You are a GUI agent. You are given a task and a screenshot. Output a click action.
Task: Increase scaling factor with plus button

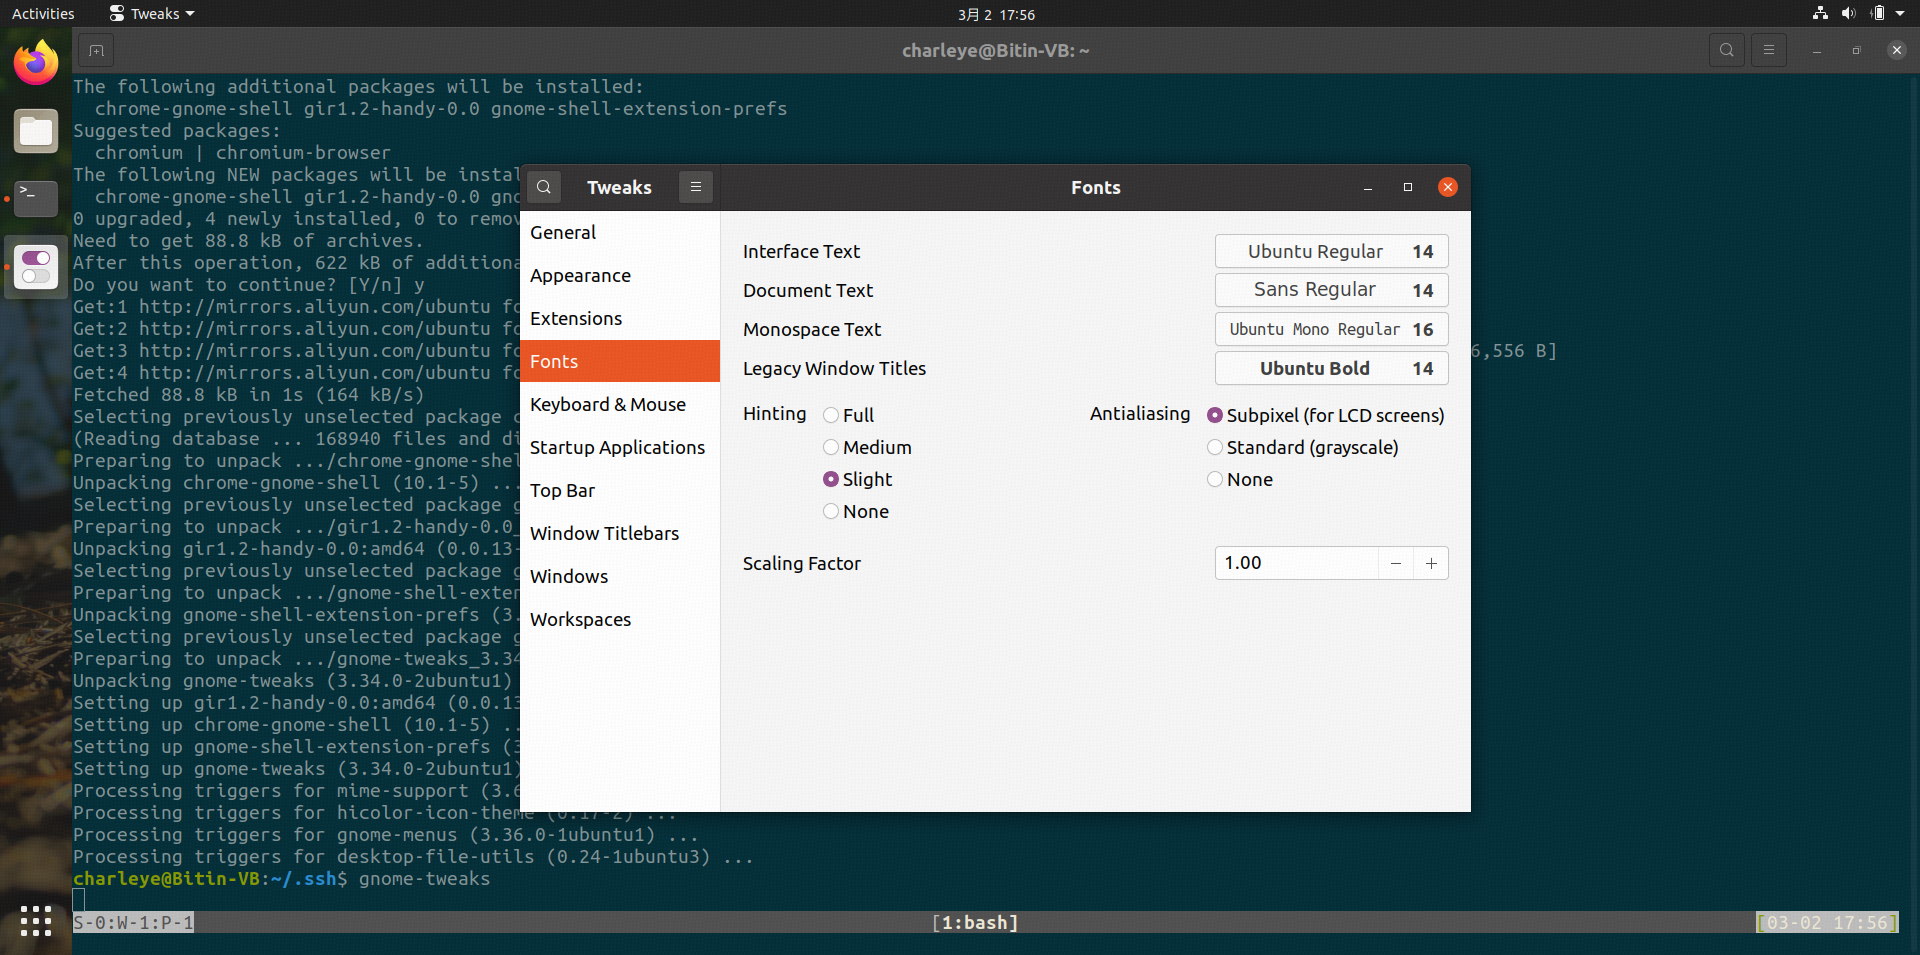1431,563
